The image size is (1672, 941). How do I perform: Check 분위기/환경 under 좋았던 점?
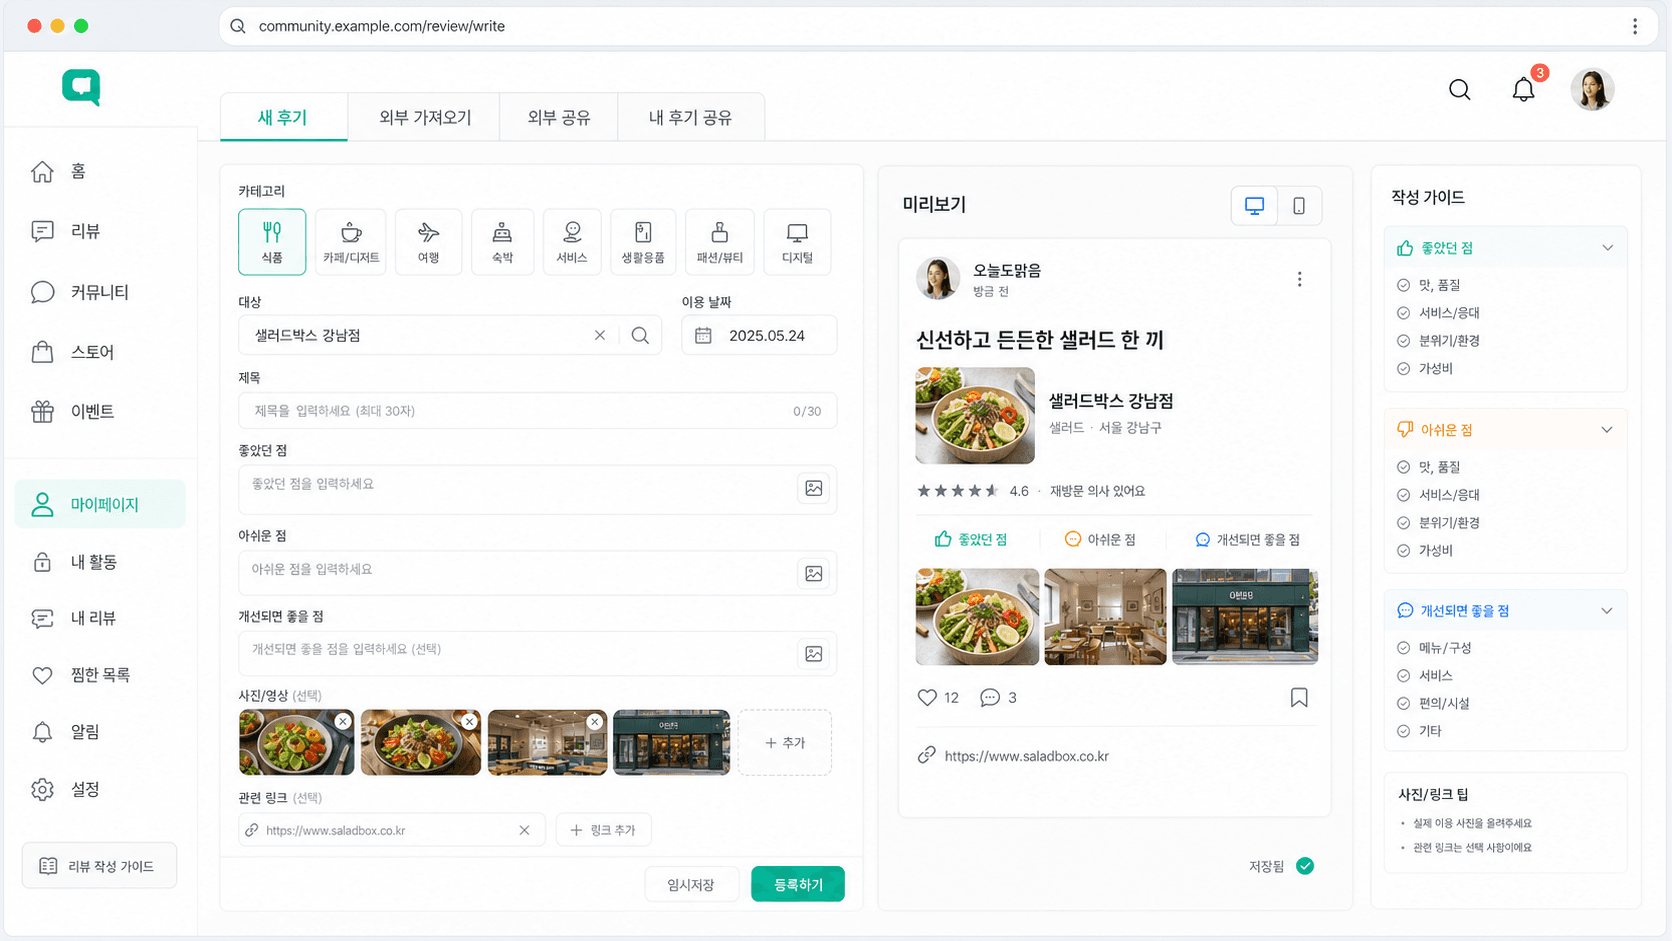click(x=1404, y=341)
